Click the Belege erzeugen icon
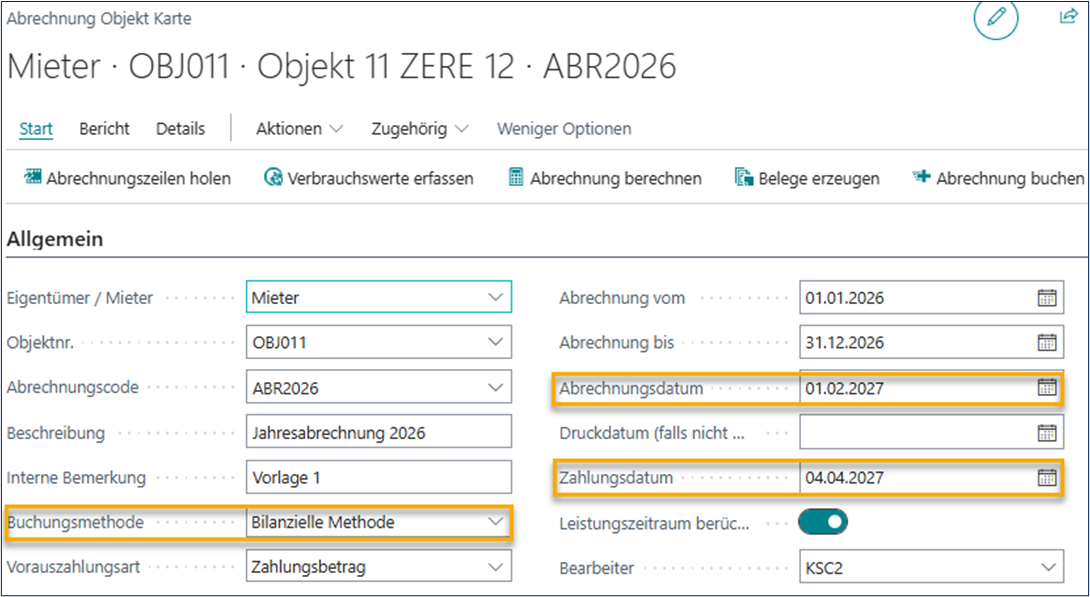1090x597 pixels. [x=742, y=177]
